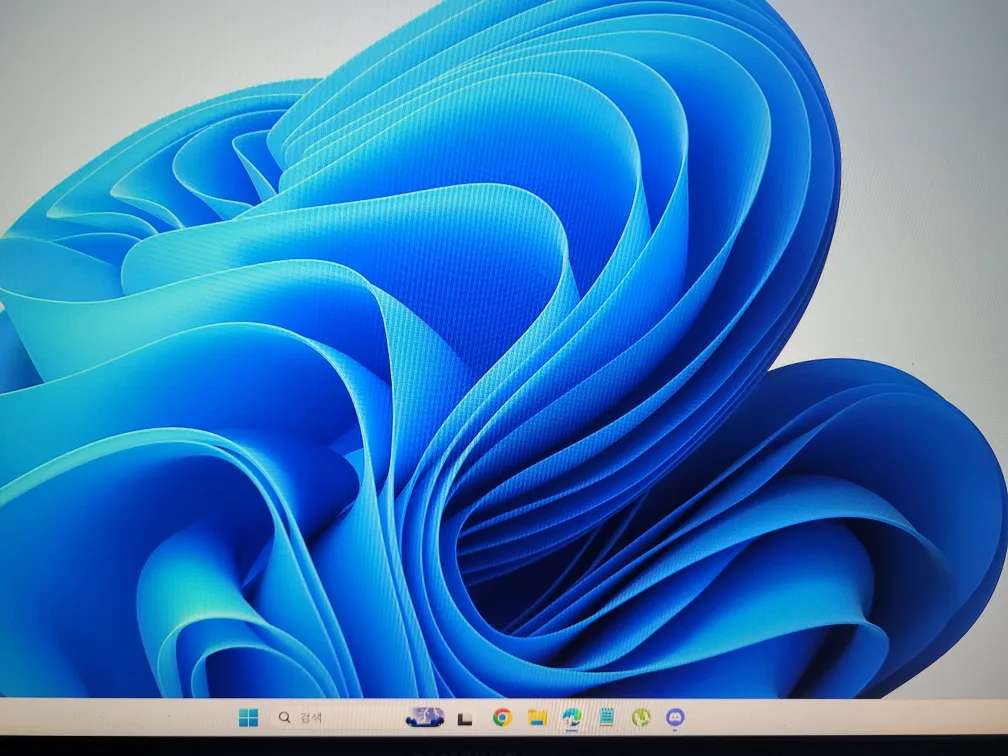Screen dimensions: 1008x756
Task: Click the 검색 search box in taskbar
Action: point(361,717)
